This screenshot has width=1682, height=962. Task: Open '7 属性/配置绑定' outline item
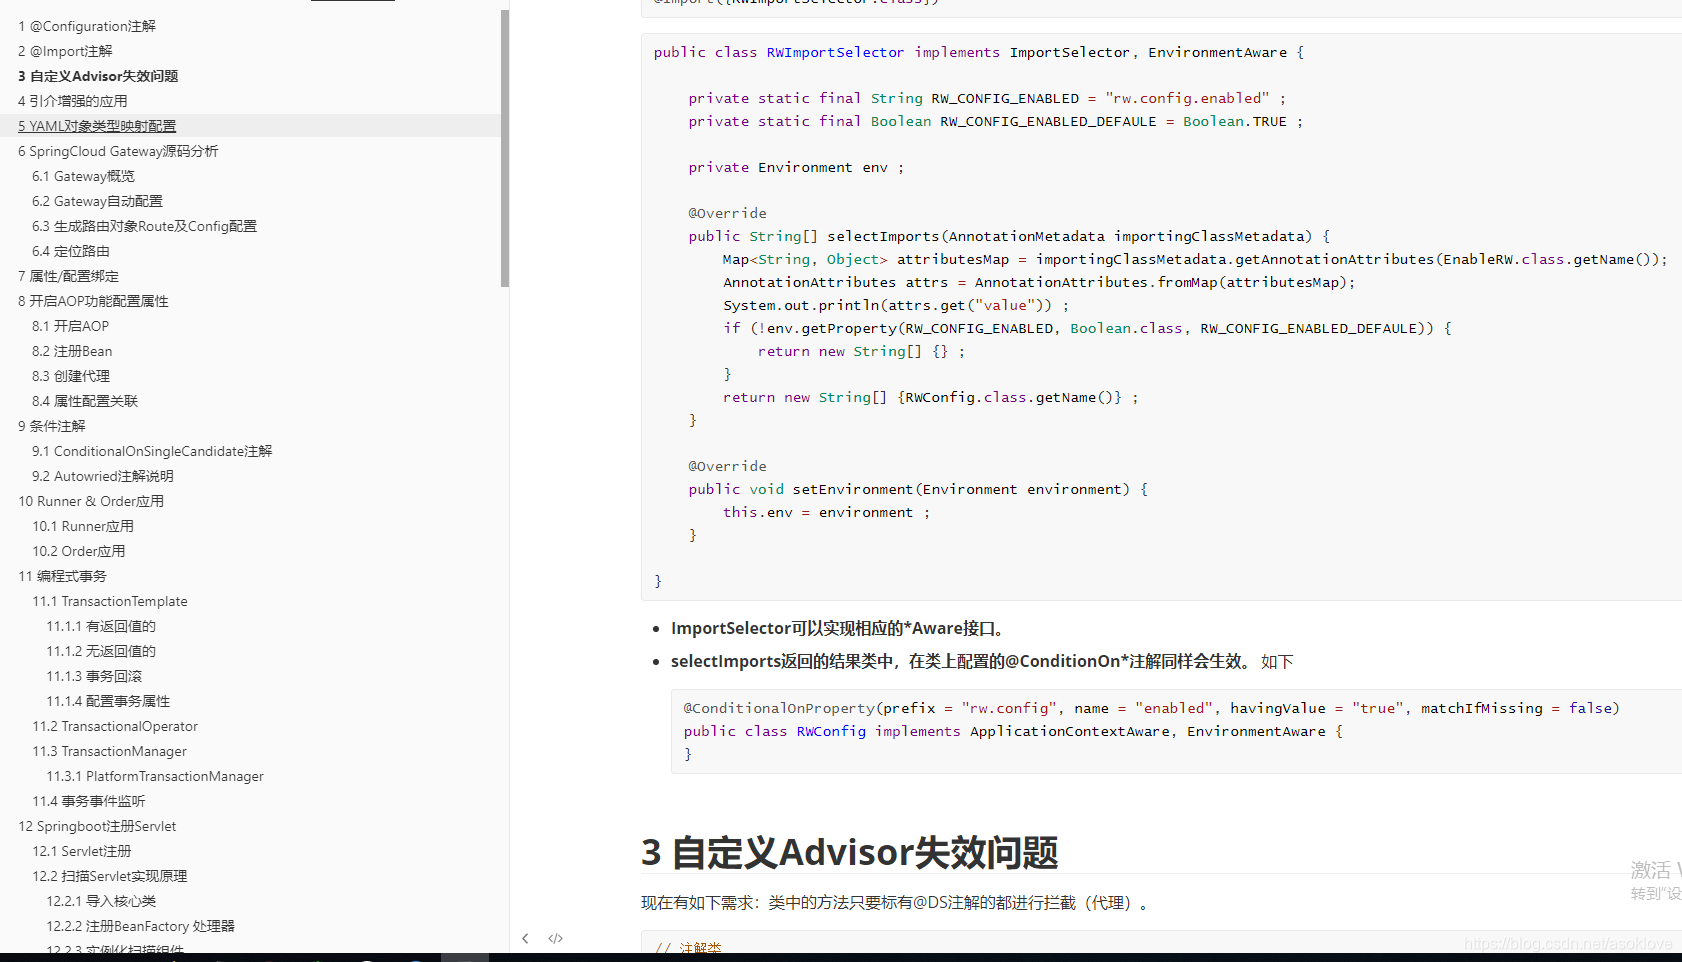pos(68,276)
